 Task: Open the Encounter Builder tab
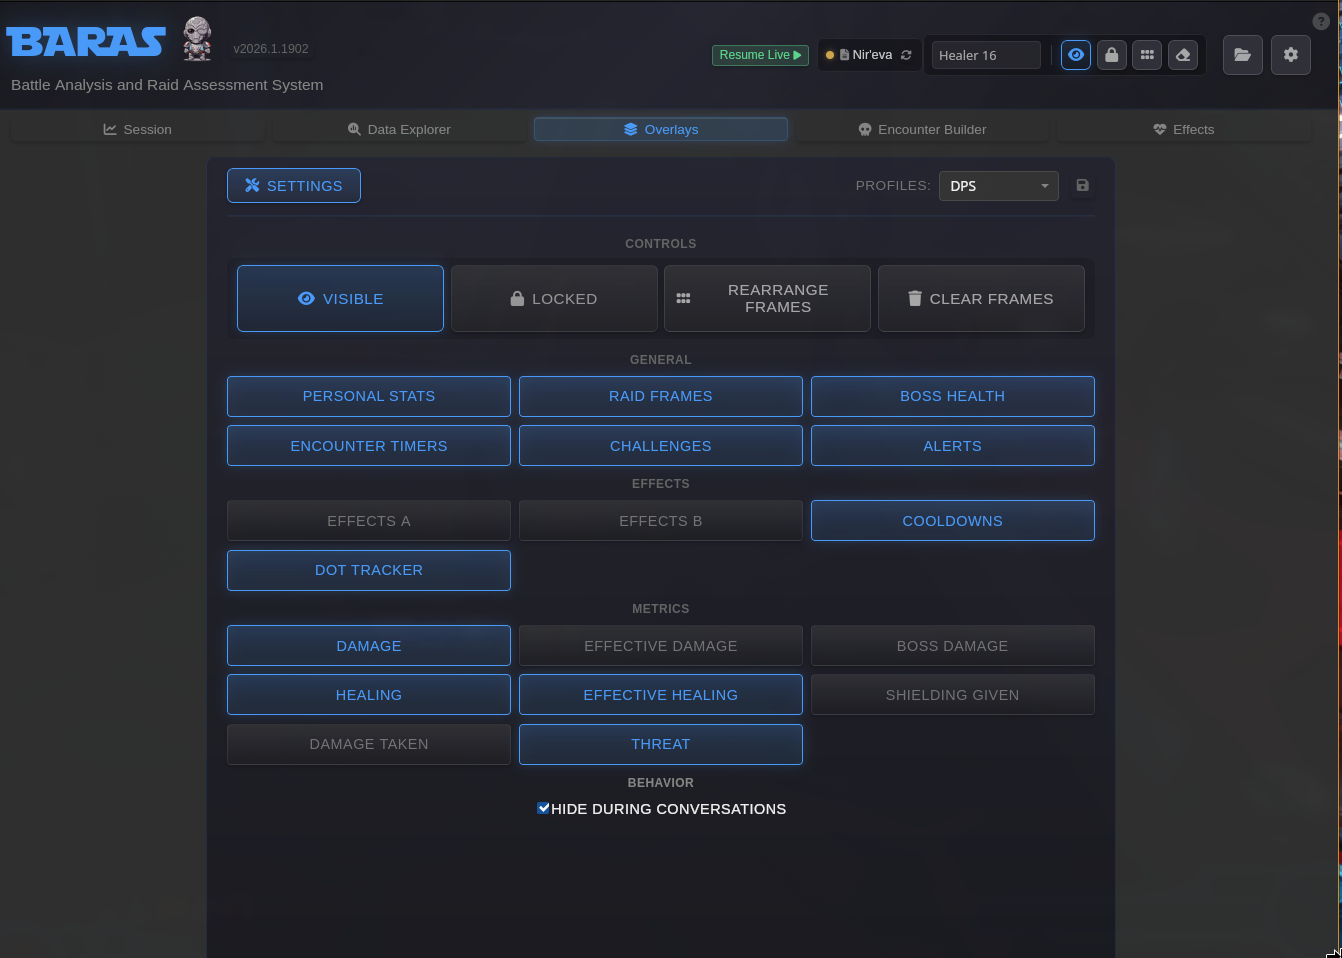922,129
